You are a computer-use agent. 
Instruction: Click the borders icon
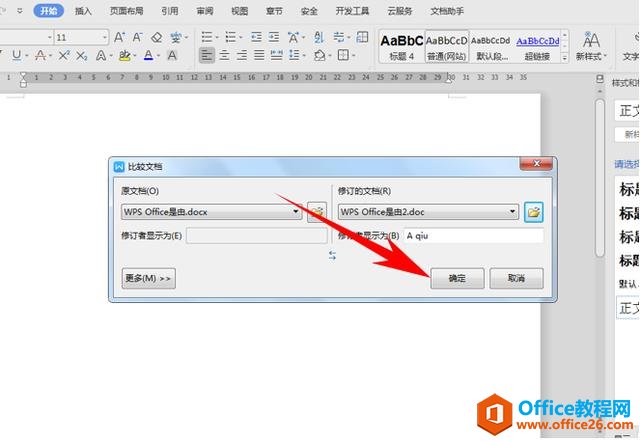tap(343, 55)
